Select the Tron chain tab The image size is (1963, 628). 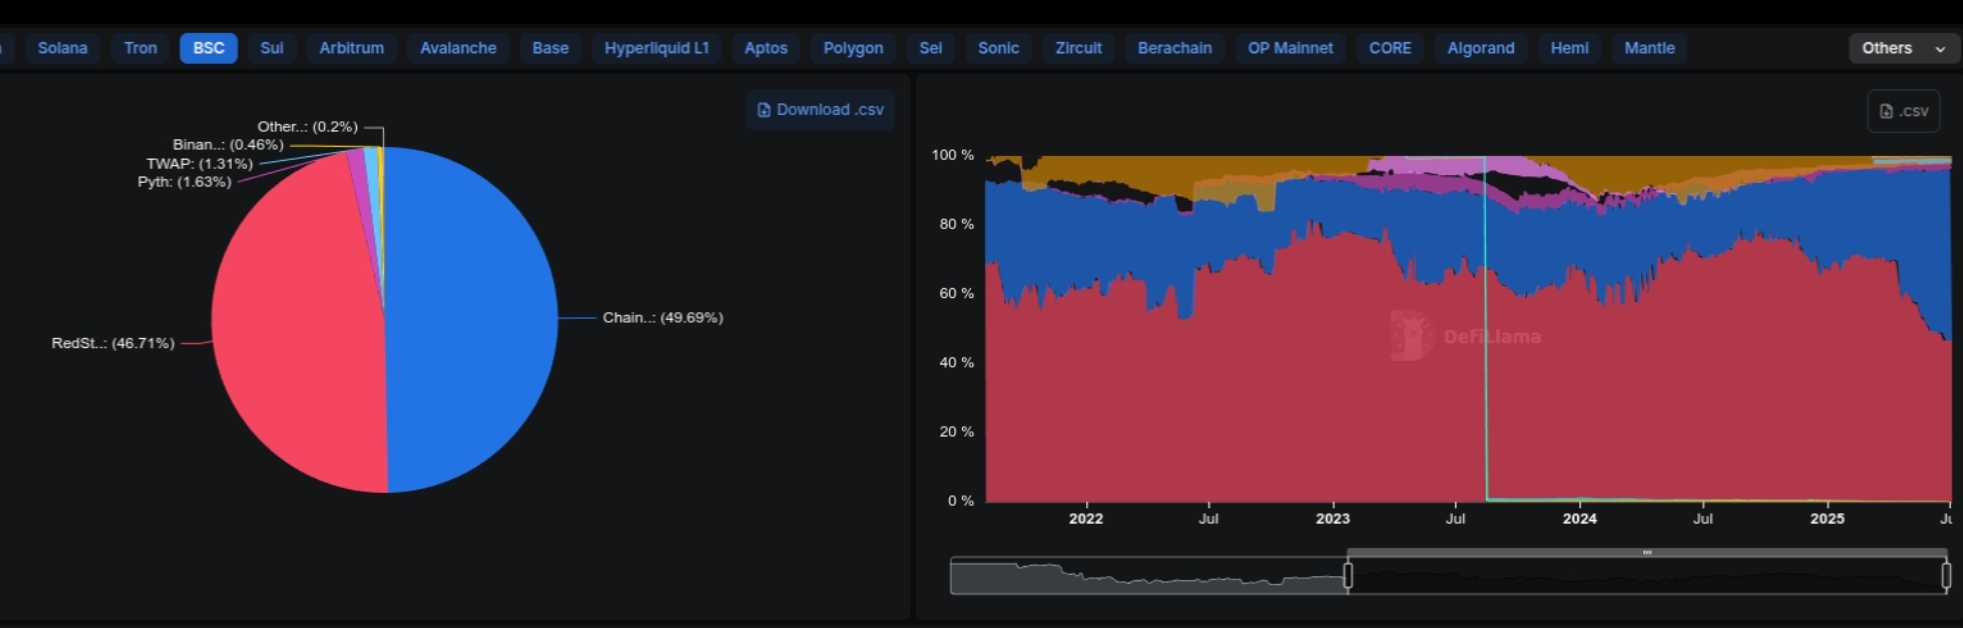click(140, 48)
